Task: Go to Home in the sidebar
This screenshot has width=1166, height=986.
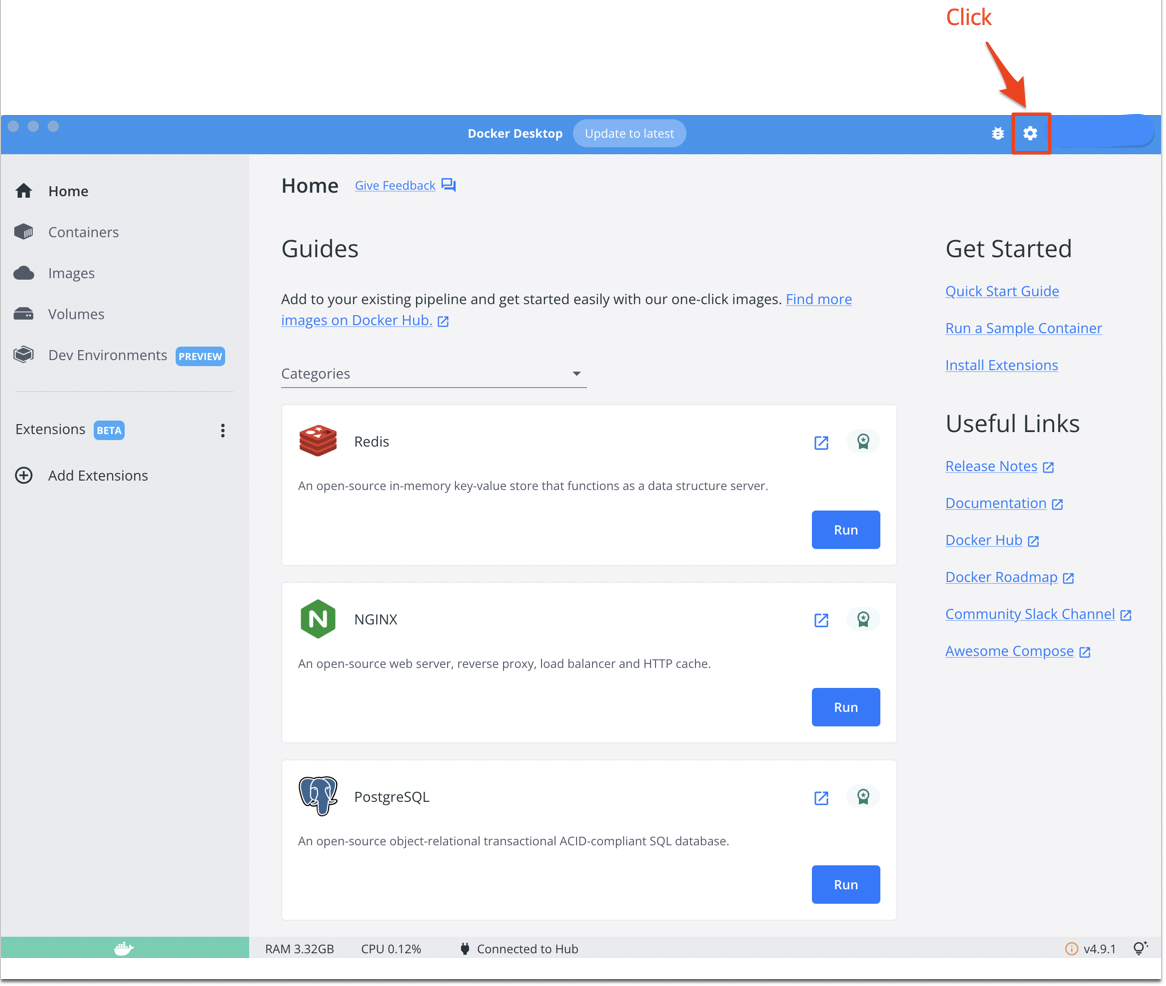Action: (68, 191)
